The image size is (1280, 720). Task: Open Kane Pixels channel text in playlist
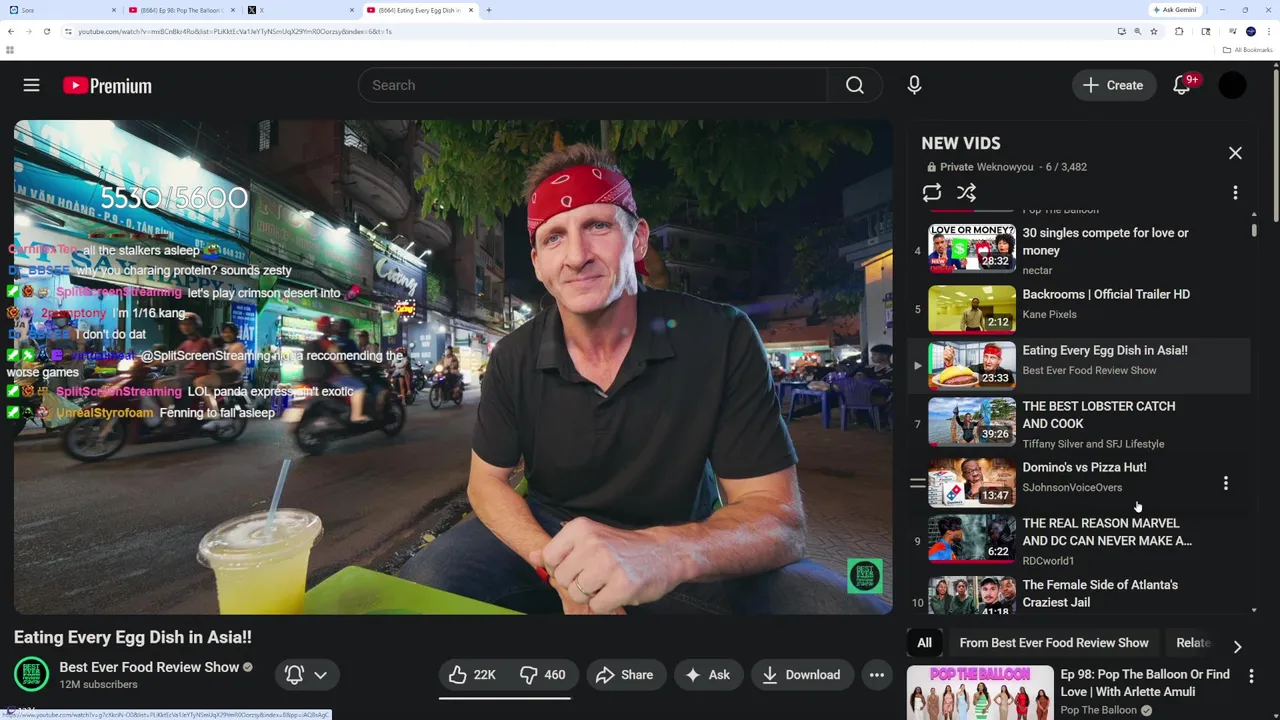click(x=1049, y=314)
